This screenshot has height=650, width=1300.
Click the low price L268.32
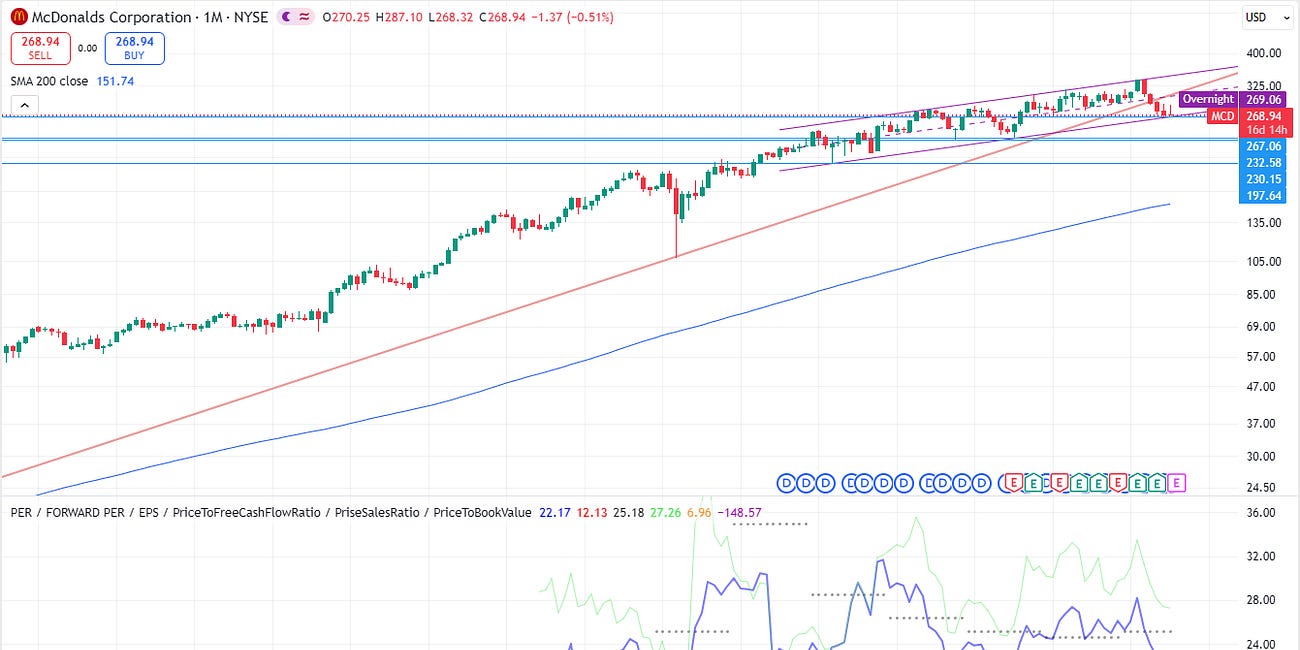[x=453, y=18]
